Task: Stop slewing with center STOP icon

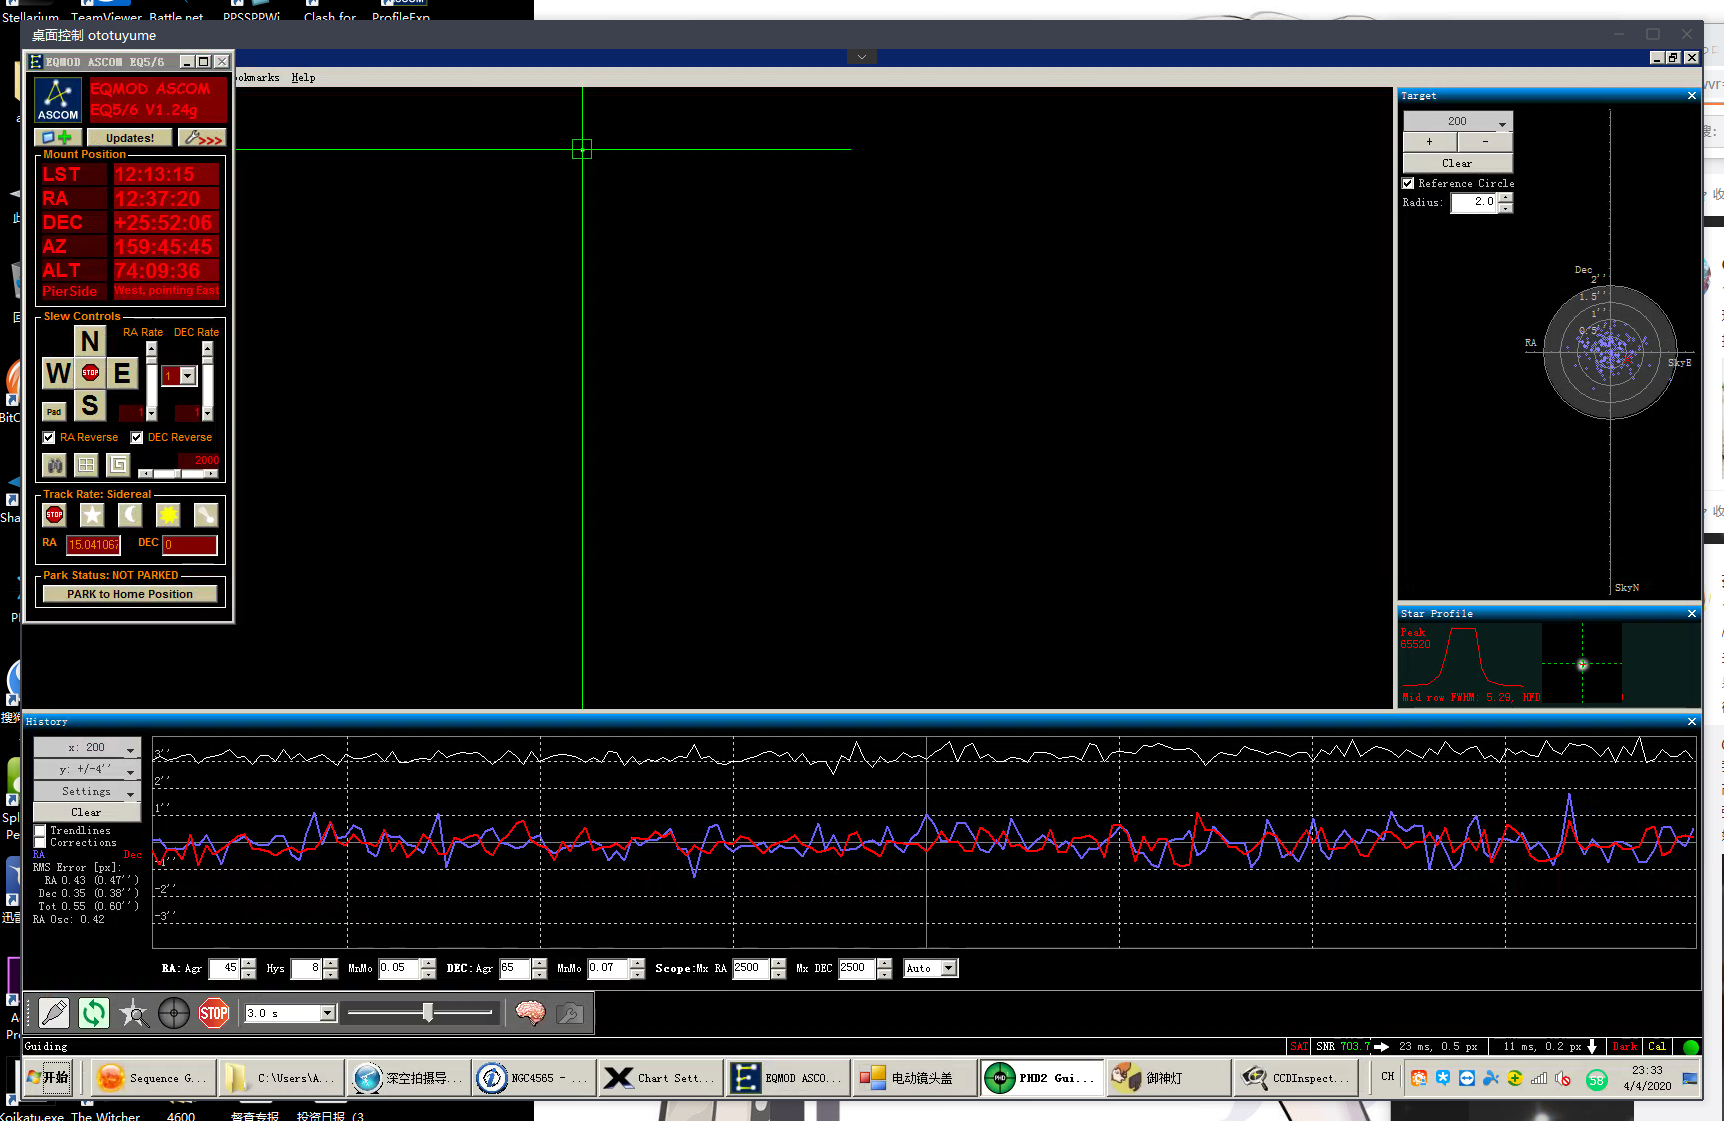Action: [90, 373]
